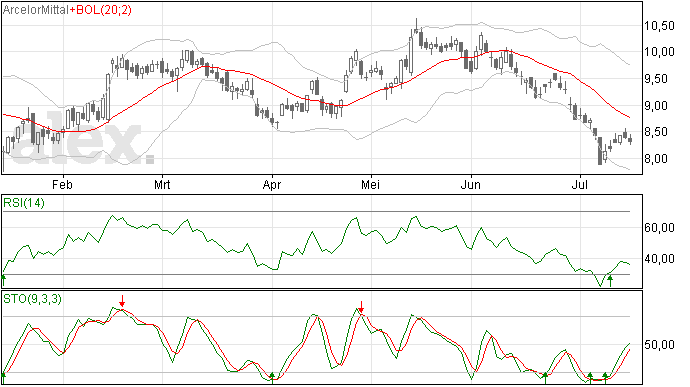The image size is (690, 387).
Task: Click the 50,00 stochastic axis value
Action: click(659, 345)
